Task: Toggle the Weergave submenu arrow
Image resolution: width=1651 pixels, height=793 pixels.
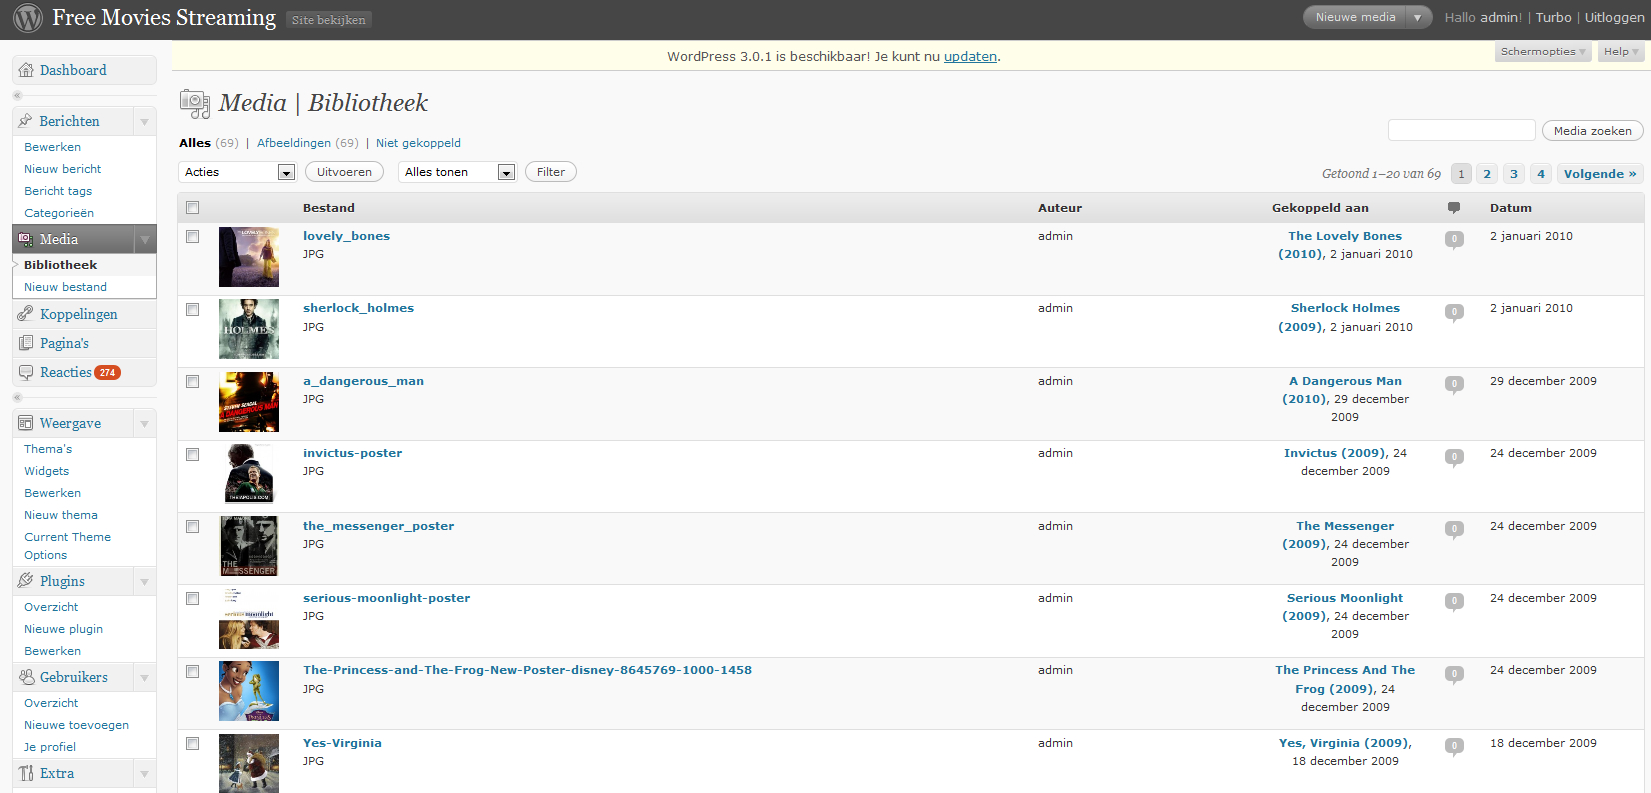Action: click(x=145, y=424)
